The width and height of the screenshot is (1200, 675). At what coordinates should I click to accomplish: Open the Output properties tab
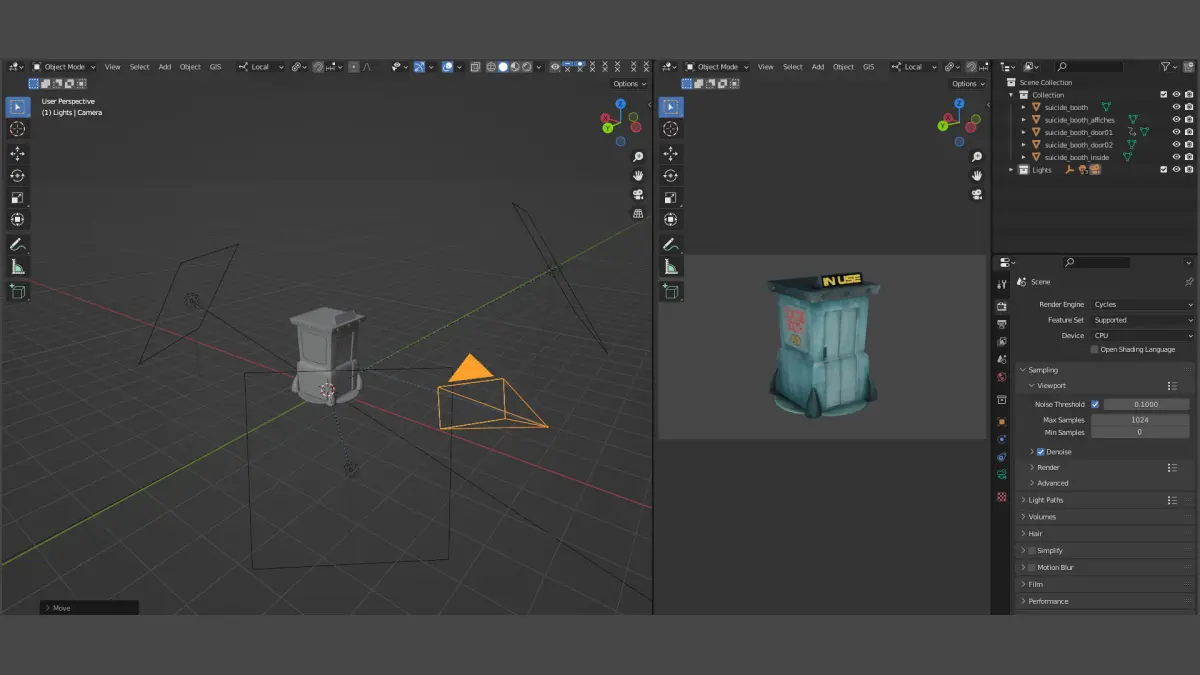(1002, 324)
